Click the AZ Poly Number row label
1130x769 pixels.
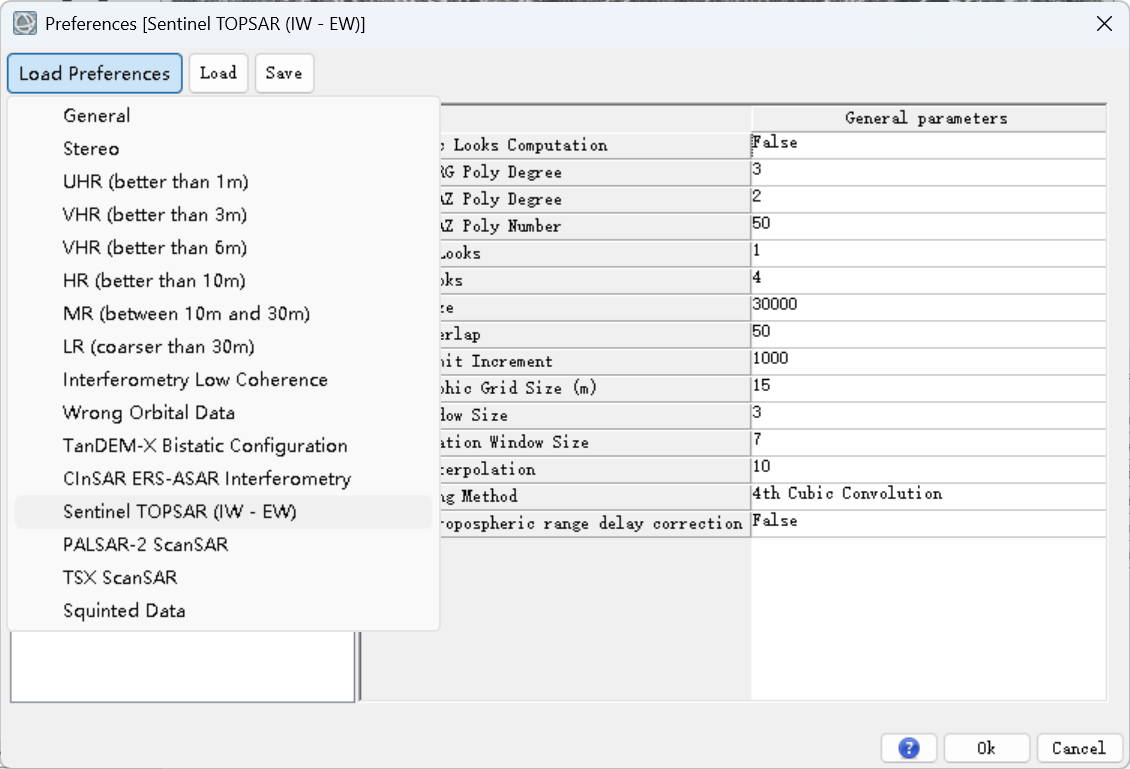595,226
